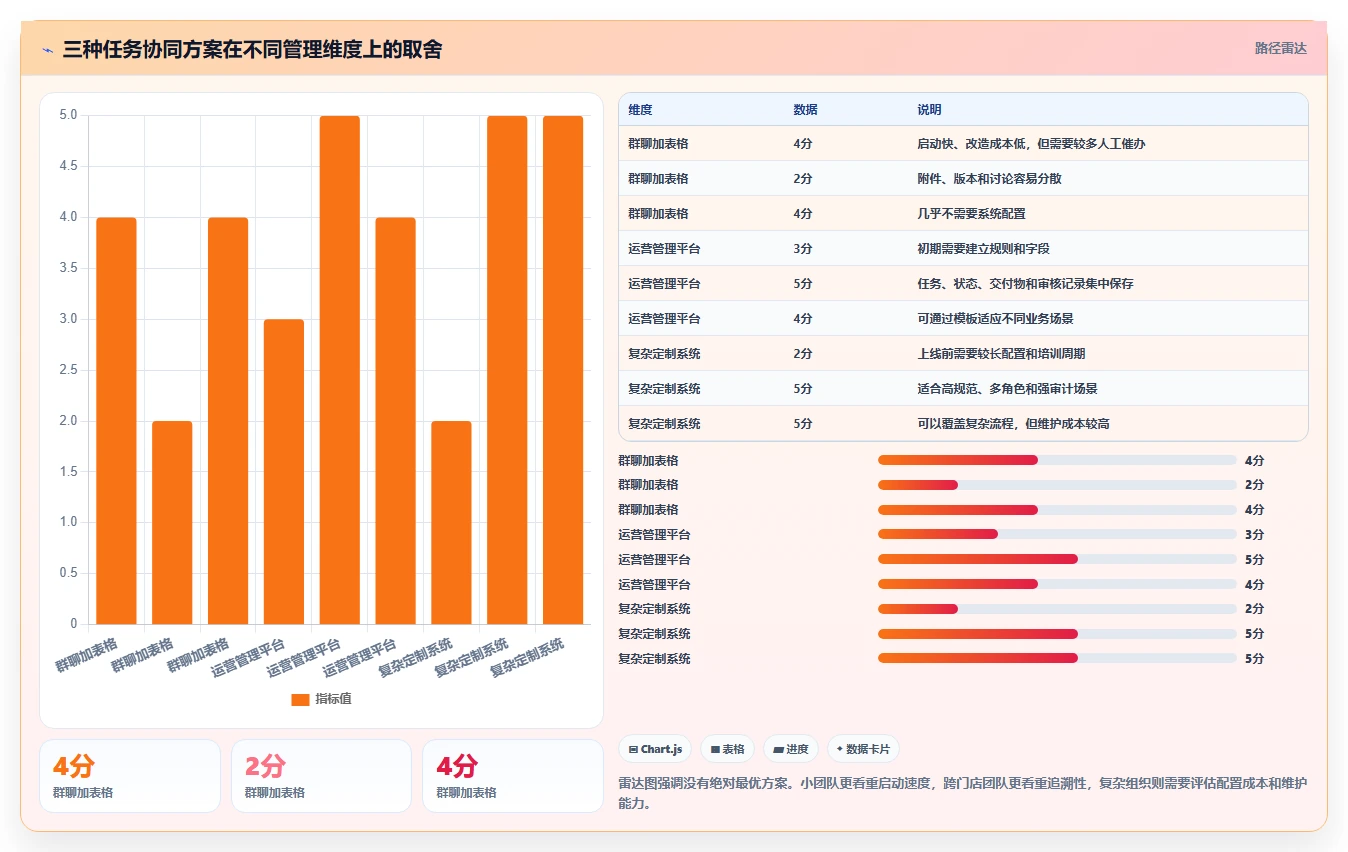Click the 运营管理平台 5分 progress bar
This screenshot has width=1348, height=852.
(x=1057, y=560)
